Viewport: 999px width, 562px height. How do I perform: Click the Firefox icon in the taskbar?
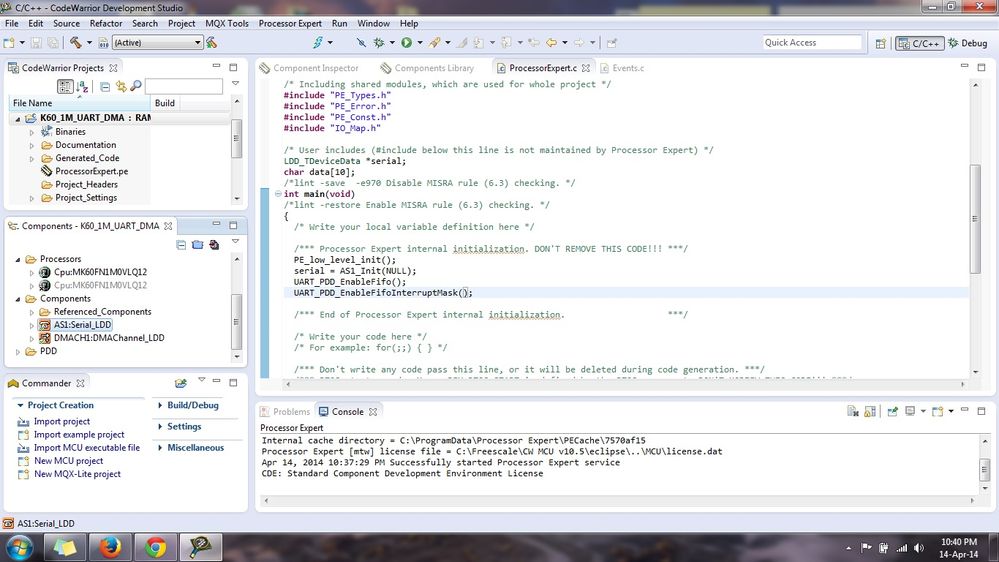pyautogui.click(x=108, y=547)
